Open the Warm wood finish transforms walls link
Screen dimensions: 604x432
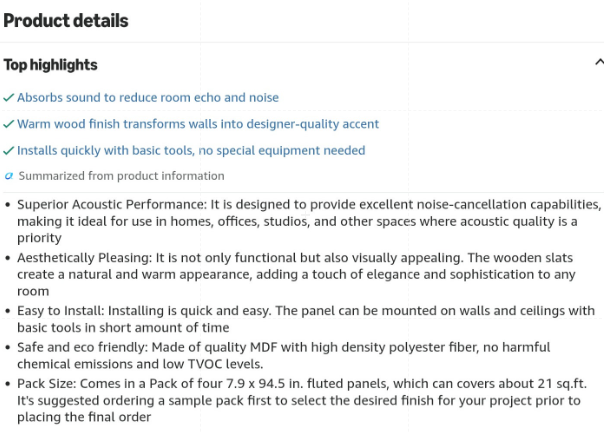[x=198, y=124]
